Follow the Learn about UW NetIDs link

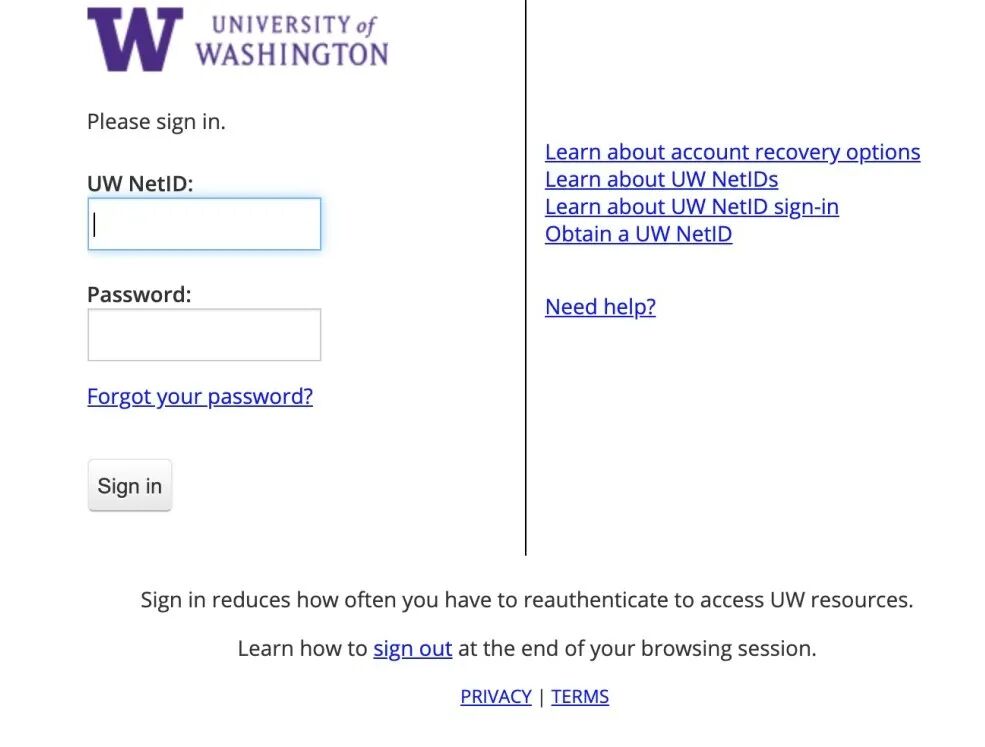point(661,180)
